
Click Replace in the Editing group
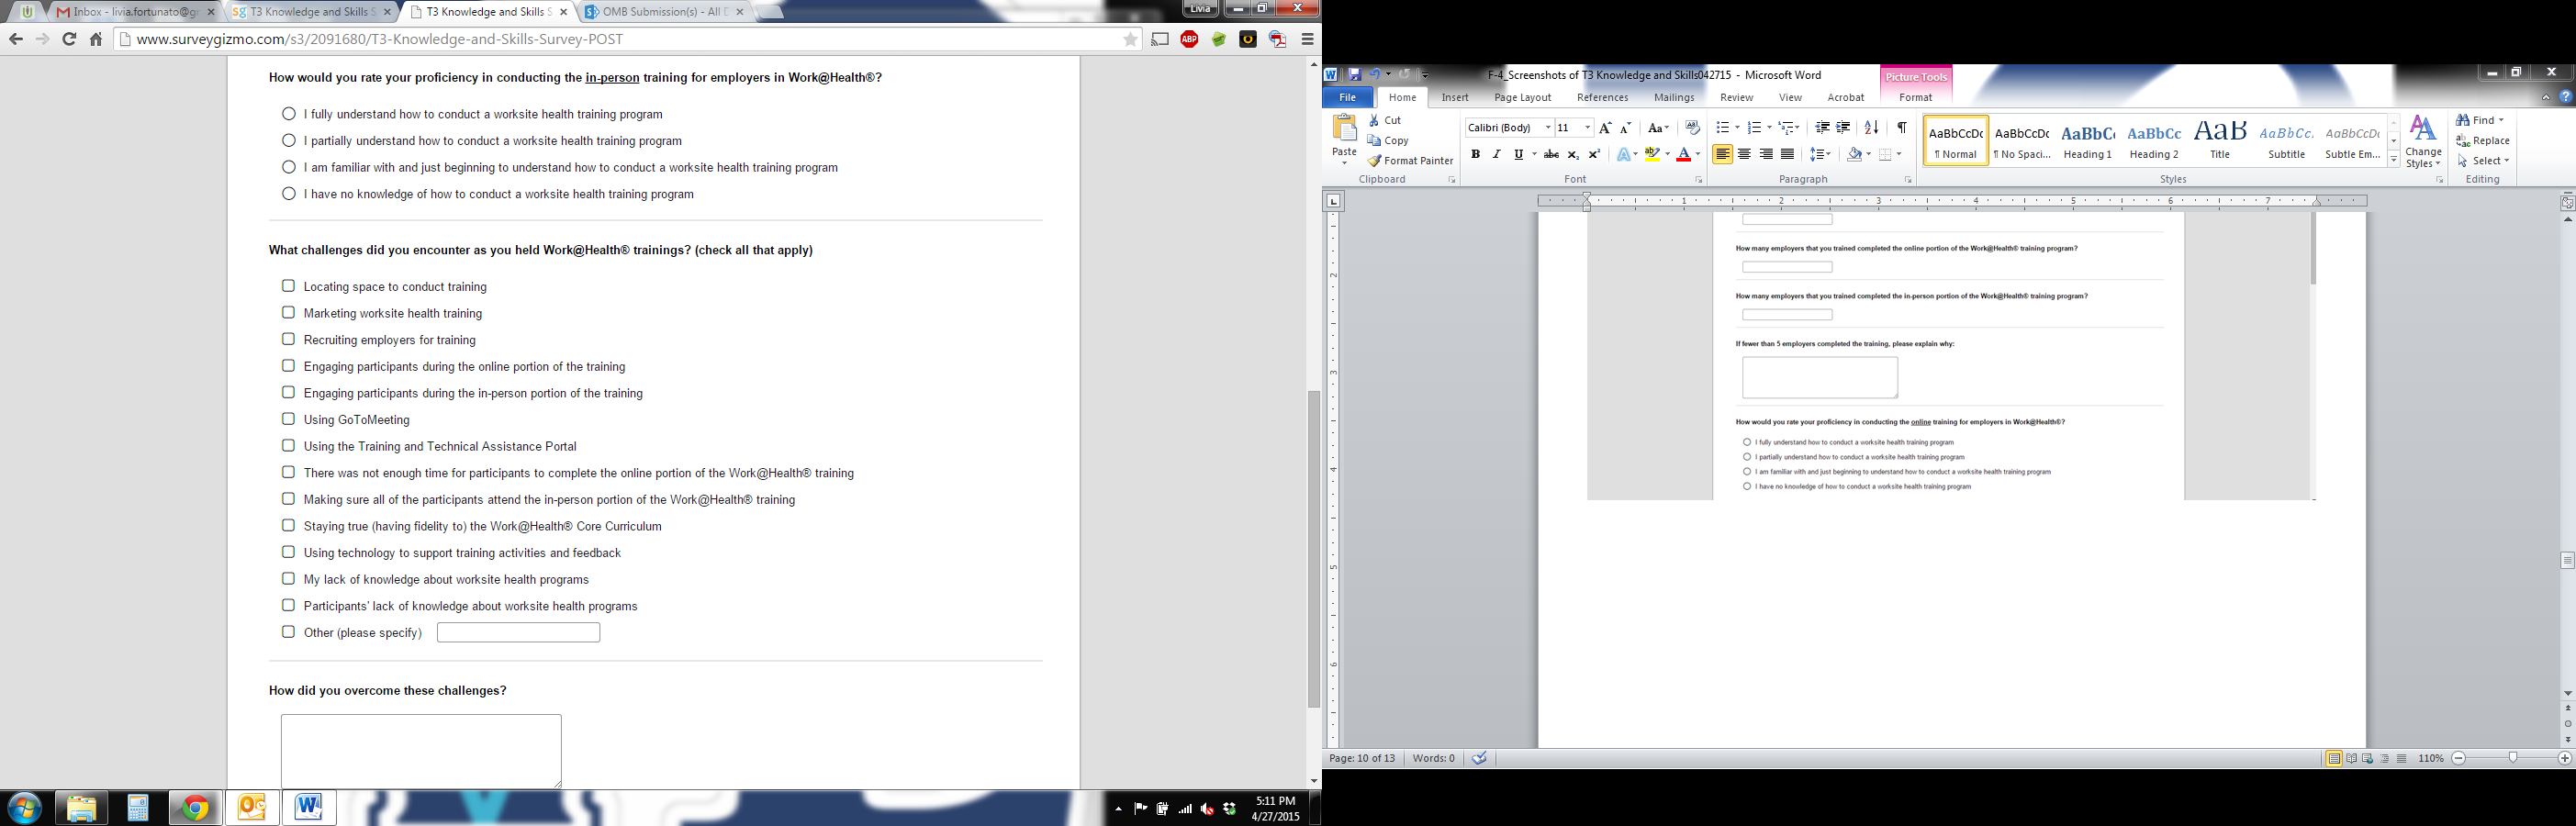(x=2483, y=141)
